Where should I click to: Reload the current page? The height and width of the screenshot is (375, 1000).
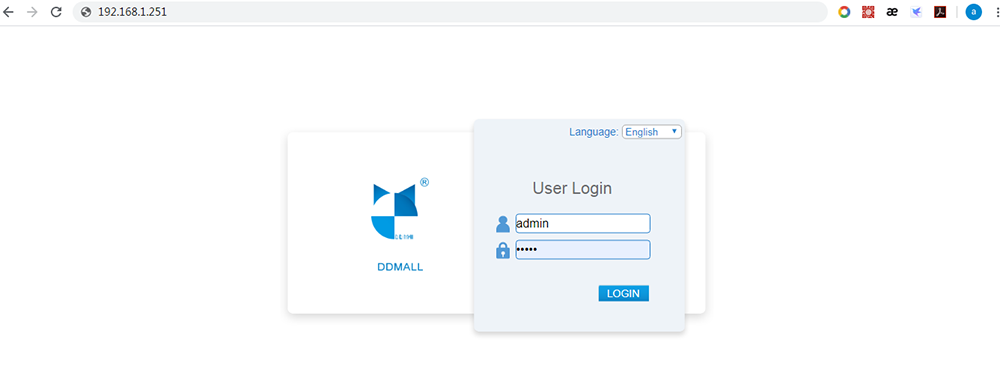tap(56, 11)
